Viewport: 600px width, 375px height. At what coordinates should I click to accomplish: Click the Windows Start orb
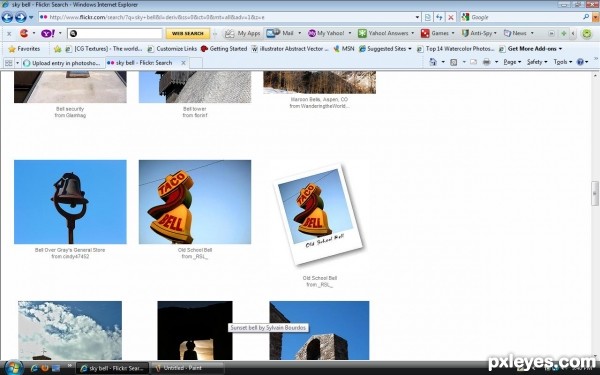pos(14,368)
